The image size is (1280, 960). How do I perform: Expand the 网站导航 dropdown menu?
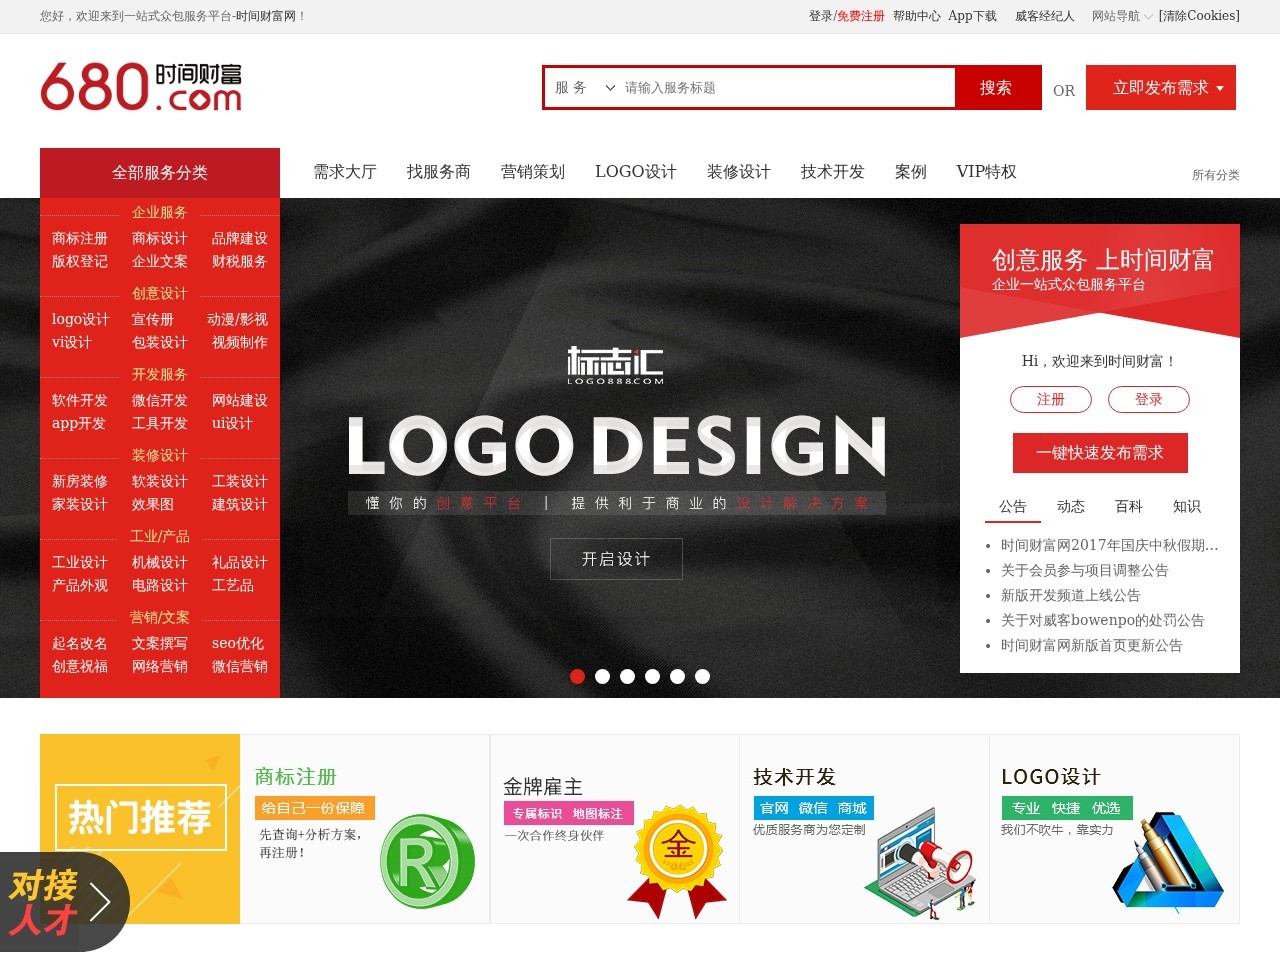(x=1122, y=16)
